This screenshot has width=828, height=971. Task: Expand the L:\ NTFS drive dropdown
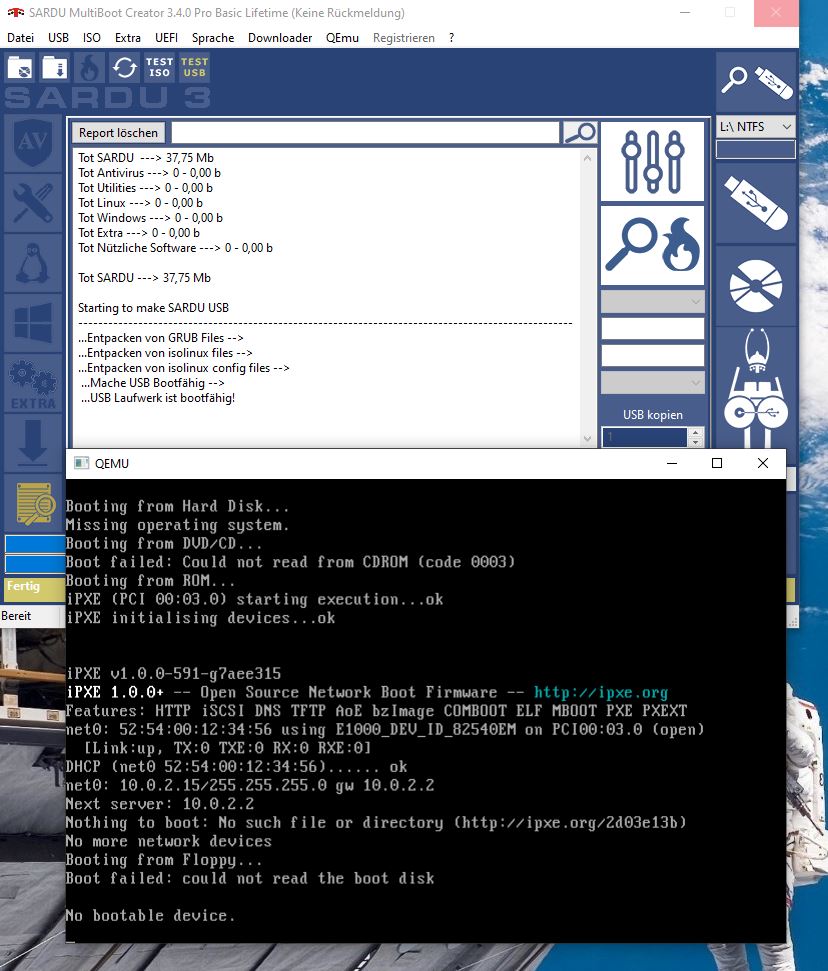pos(756,126)
